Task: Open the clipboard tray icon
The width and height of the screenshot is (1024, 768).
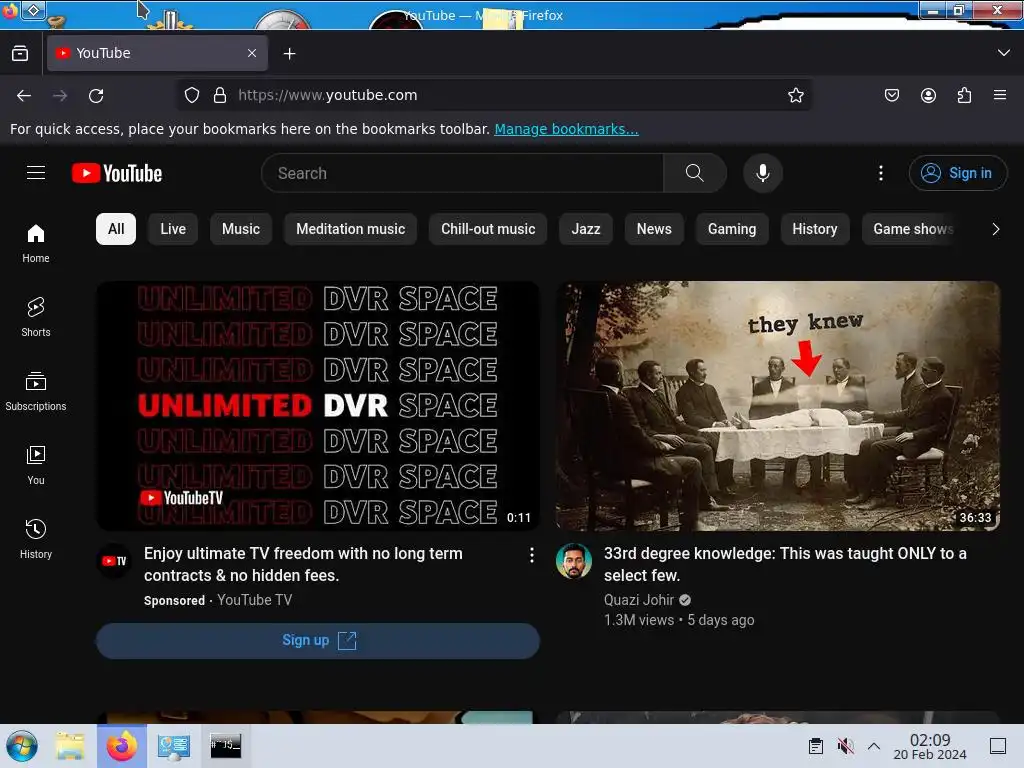Action: pyautogui.click(x=816, y=746)
